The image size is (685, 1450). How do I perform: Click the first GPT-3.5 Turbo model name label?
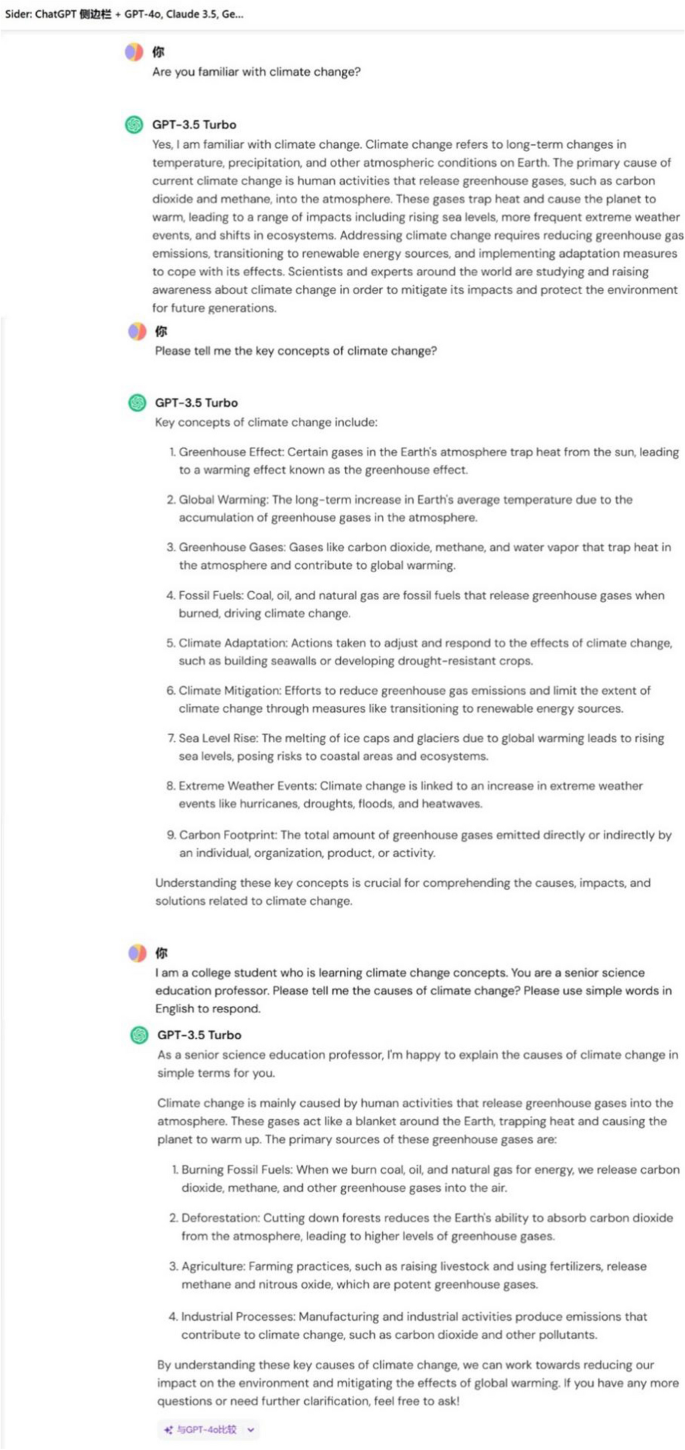point(195,125)
